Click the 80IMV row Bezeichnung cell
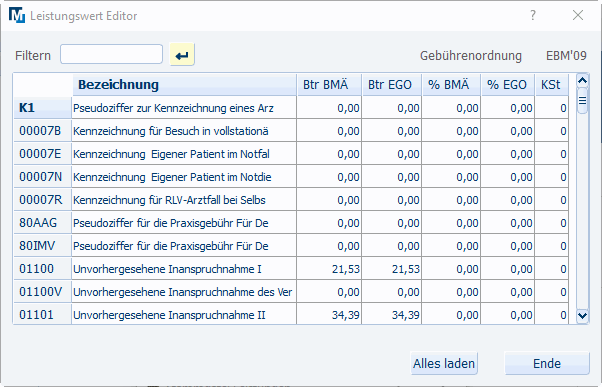The image size is (602, 387). click(x=184, y=246)
